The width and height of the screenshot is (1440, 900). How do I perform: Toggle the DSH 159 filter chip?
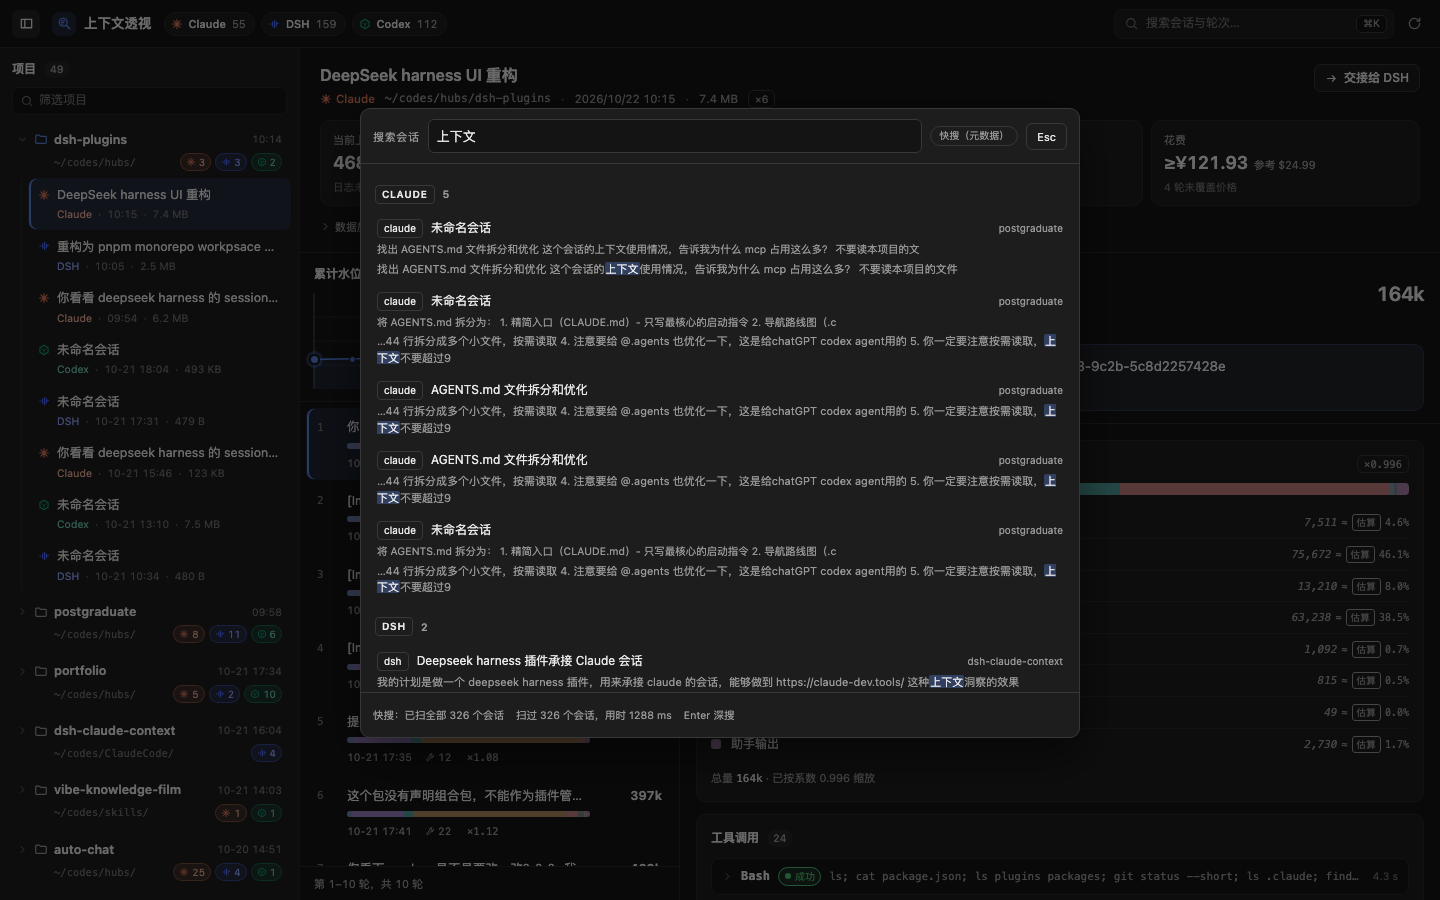click(x=303, y=24)
